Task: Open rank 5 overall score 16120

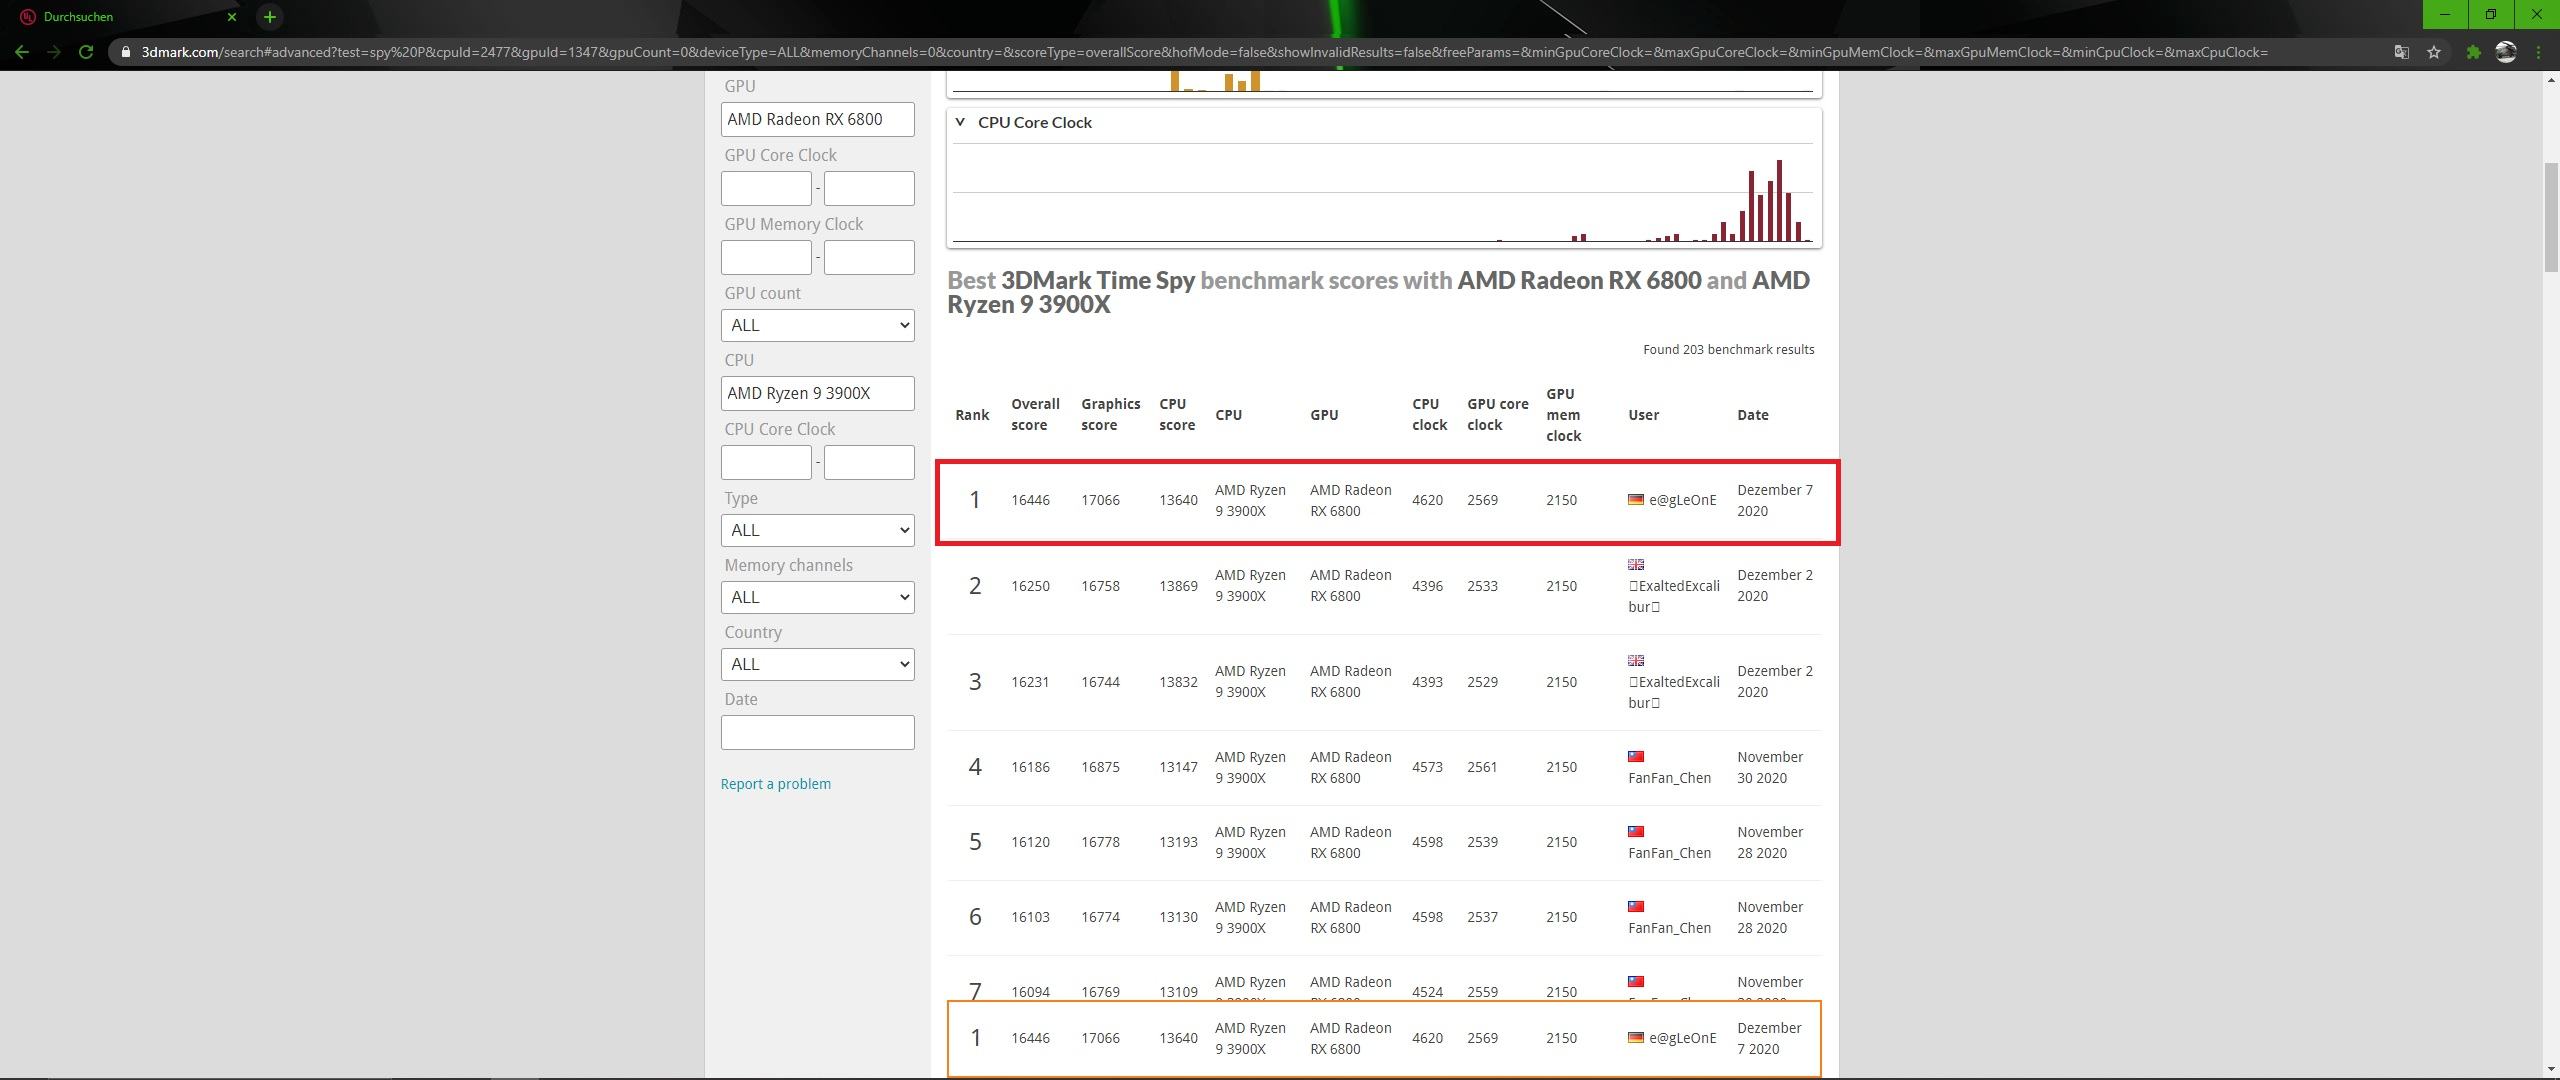Action: (x=1030, y=842)
